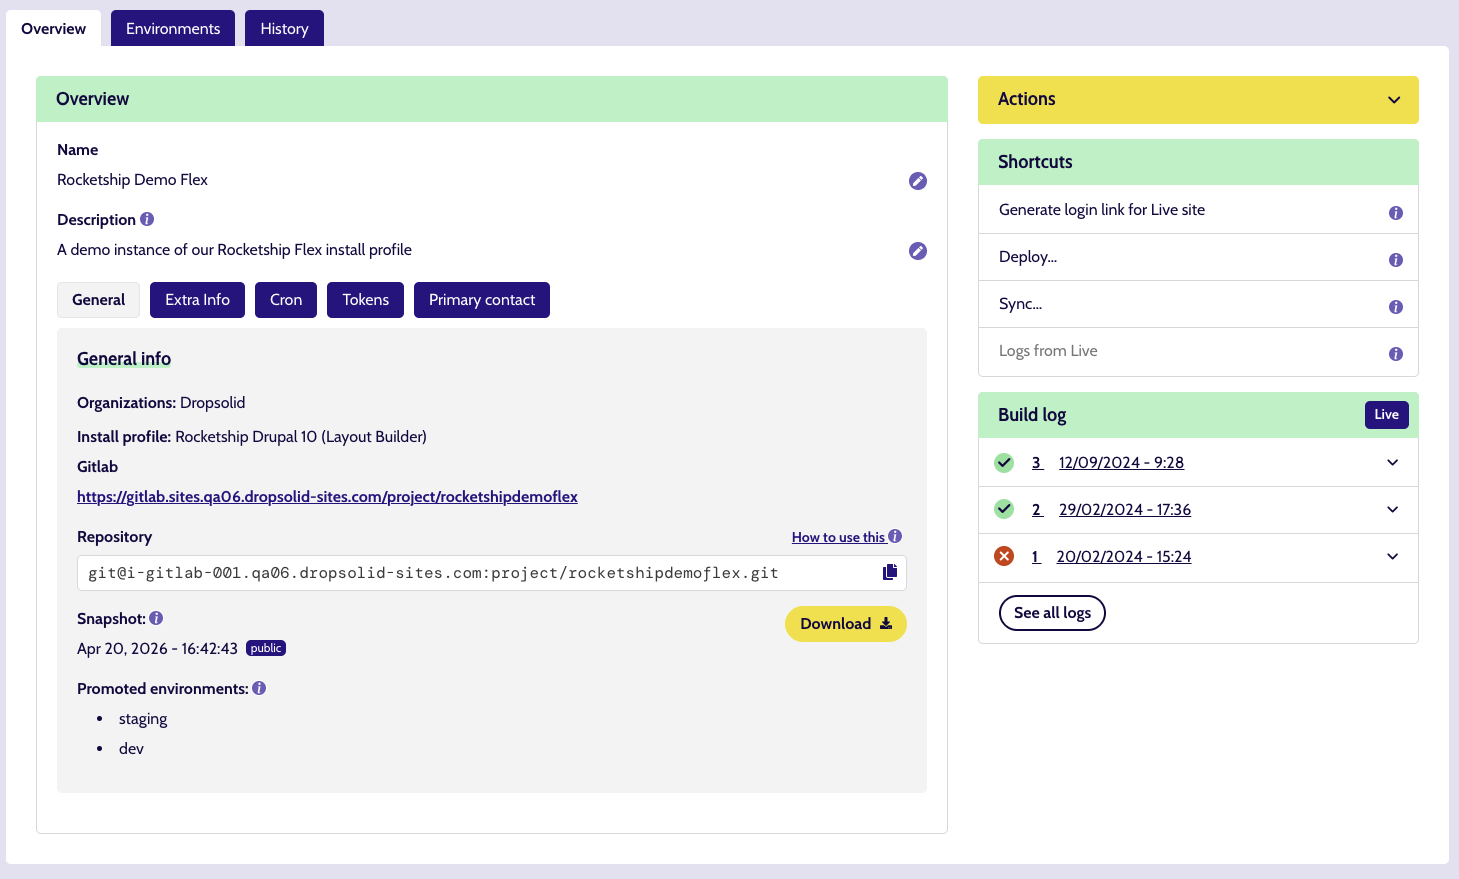
Task: Click the Shortcuts panel header
Action: pyautogui.click(x=1198, y=162)
